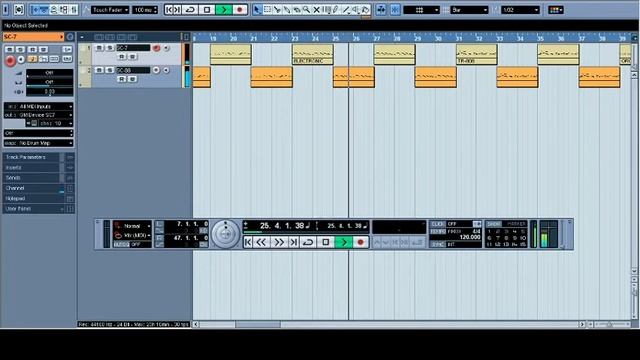Toggle TEMPO button on Transport panel
Viewport: 640px width, 360px height.
437,231
